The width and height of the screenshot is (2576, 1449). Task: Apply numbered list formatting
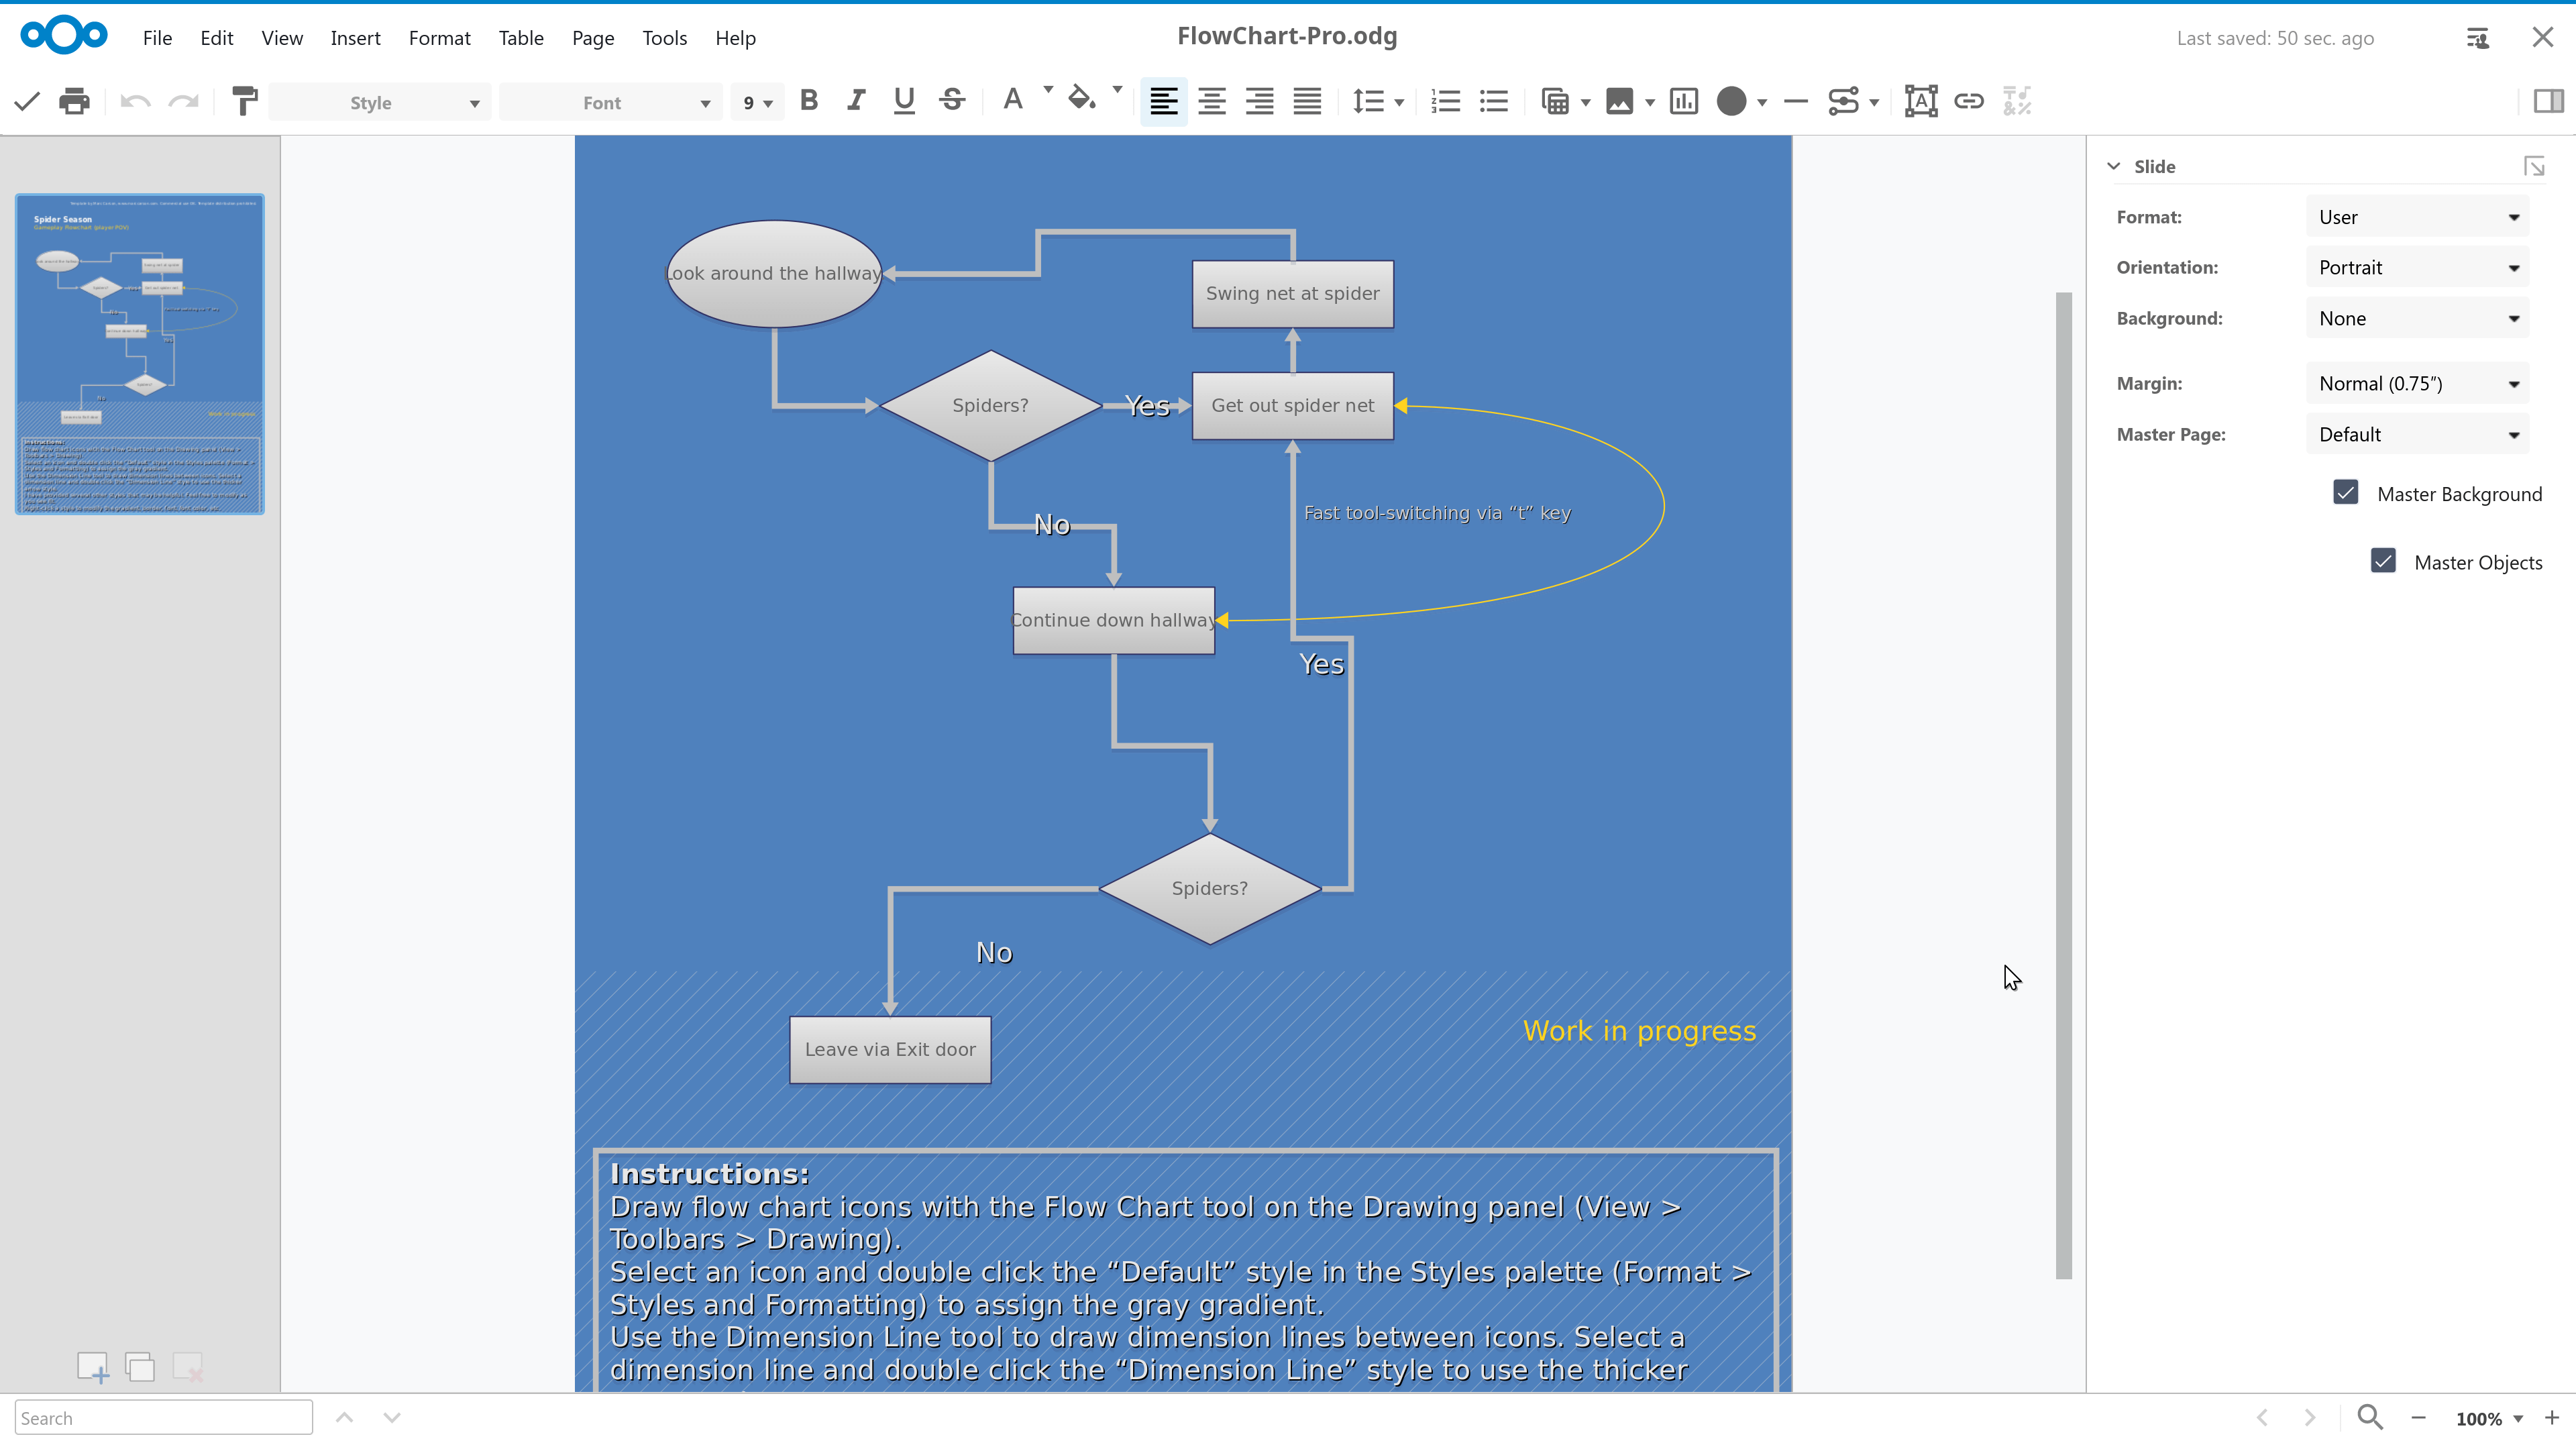tap(1446, 101)
